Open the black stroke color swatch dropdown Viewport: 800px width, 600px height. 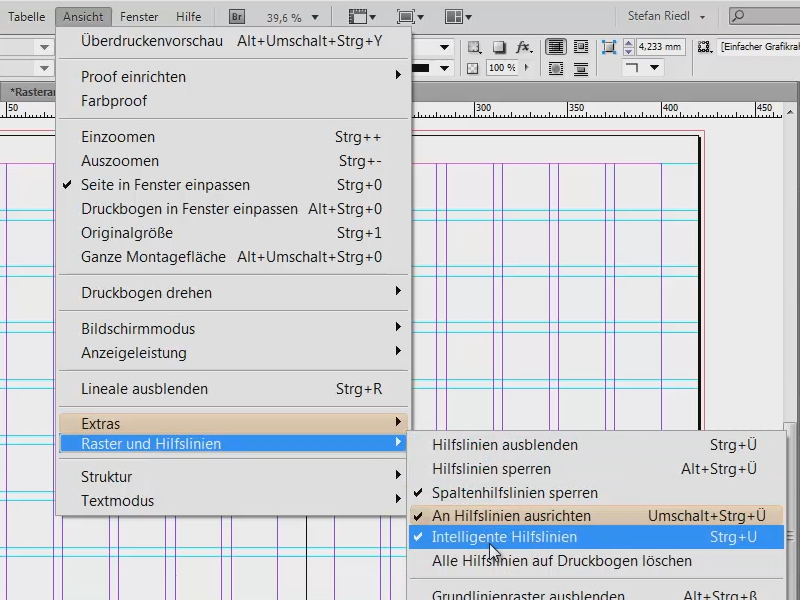pos(444,68)
